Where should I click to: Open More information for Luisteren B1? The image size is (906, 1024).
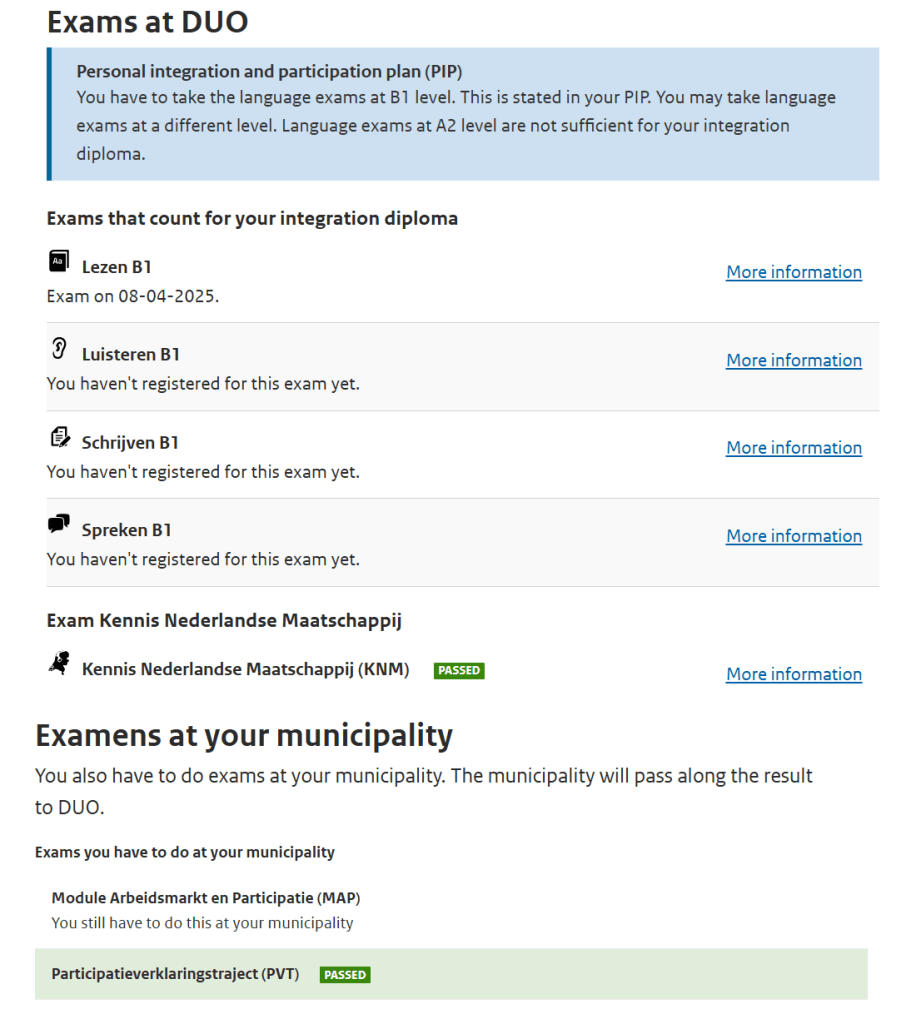[x=793, y=360]
